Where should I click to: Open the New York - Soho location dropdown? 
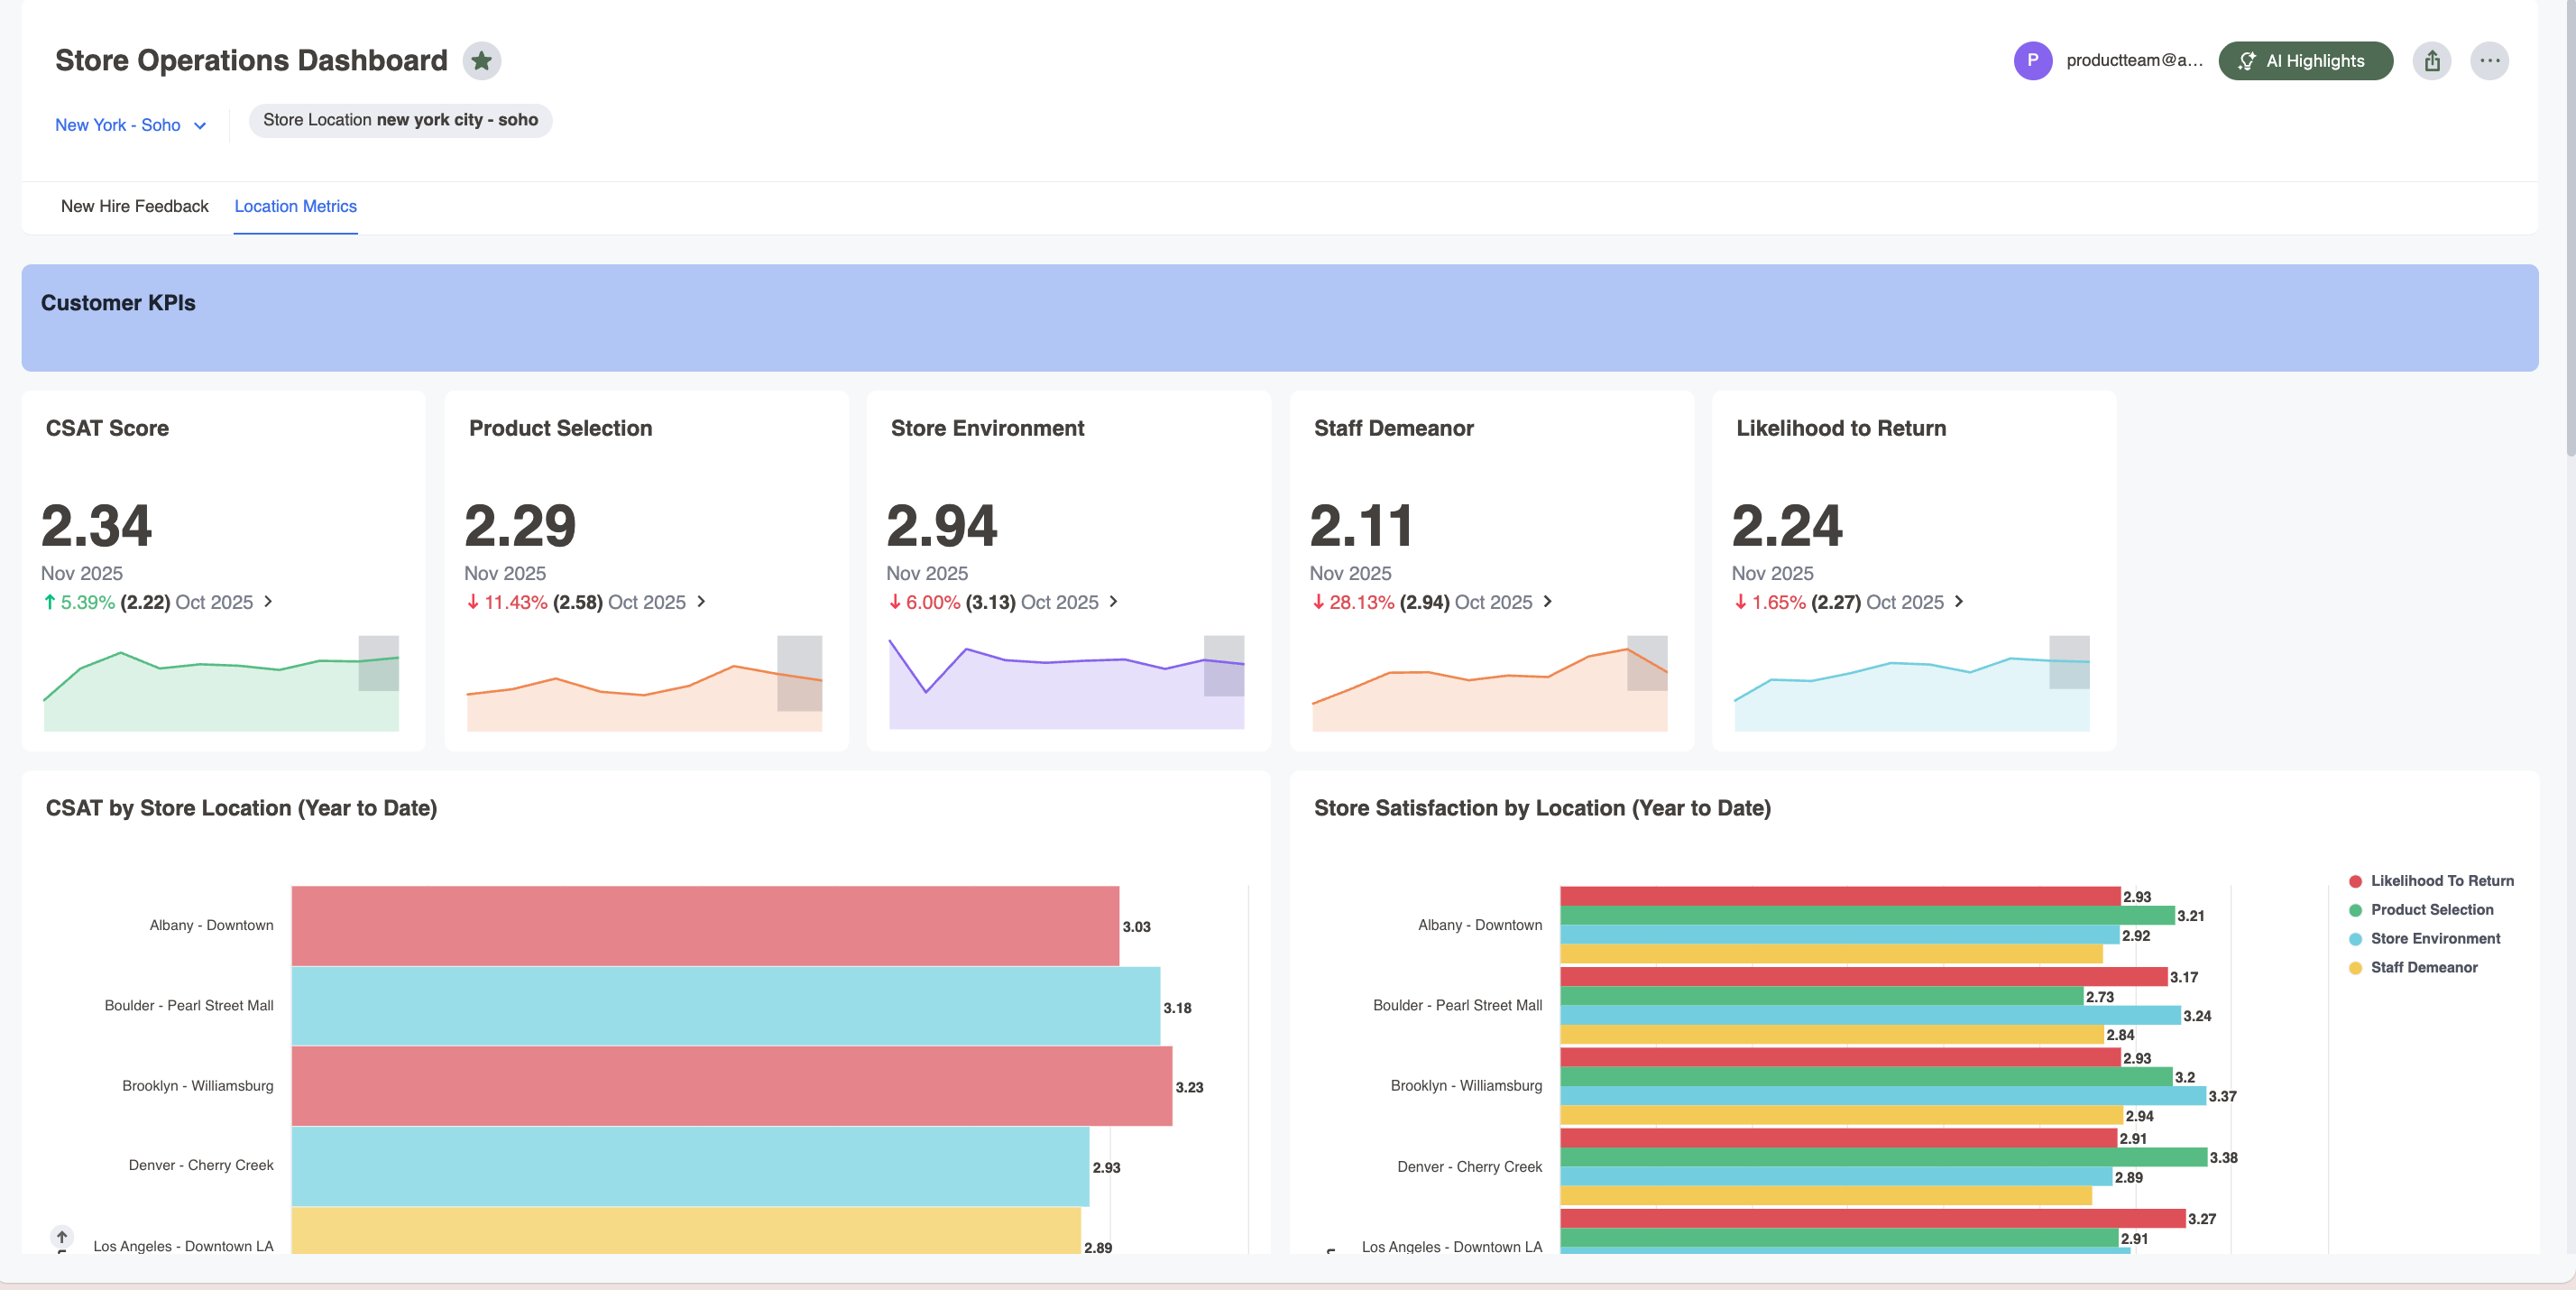point(131,125)
